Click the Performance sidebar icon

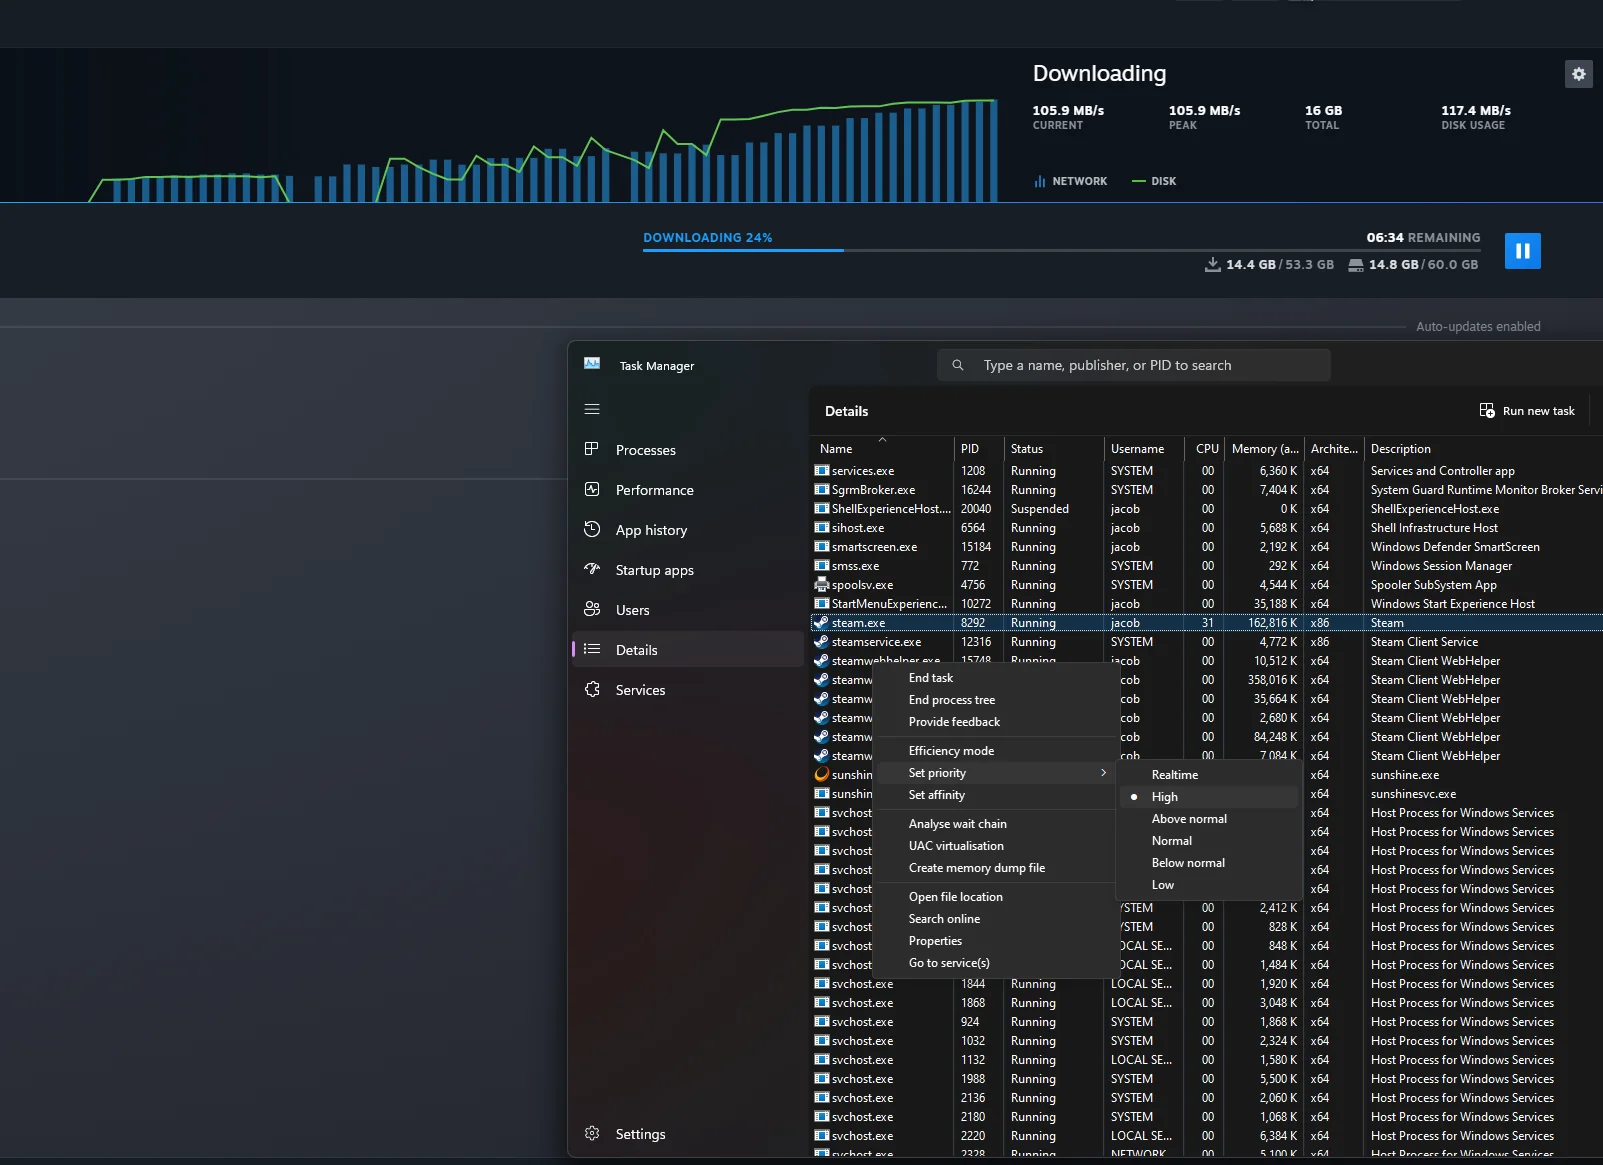pos(592,490)
